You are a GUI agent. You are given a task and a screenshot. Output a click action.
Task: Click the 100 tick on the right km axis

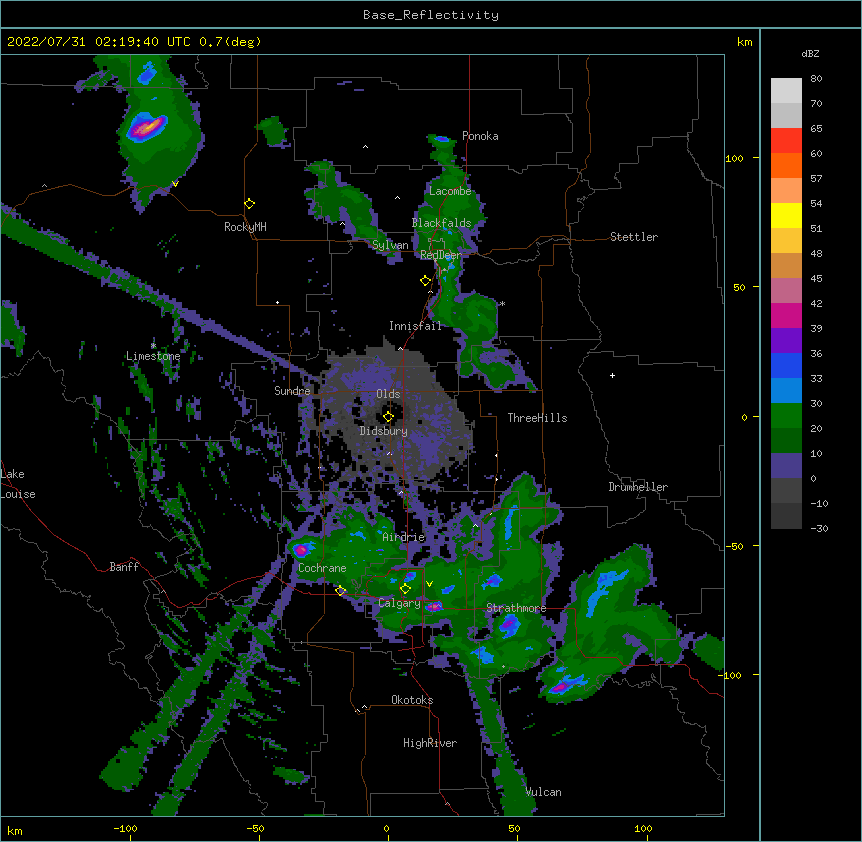point(734,158)
